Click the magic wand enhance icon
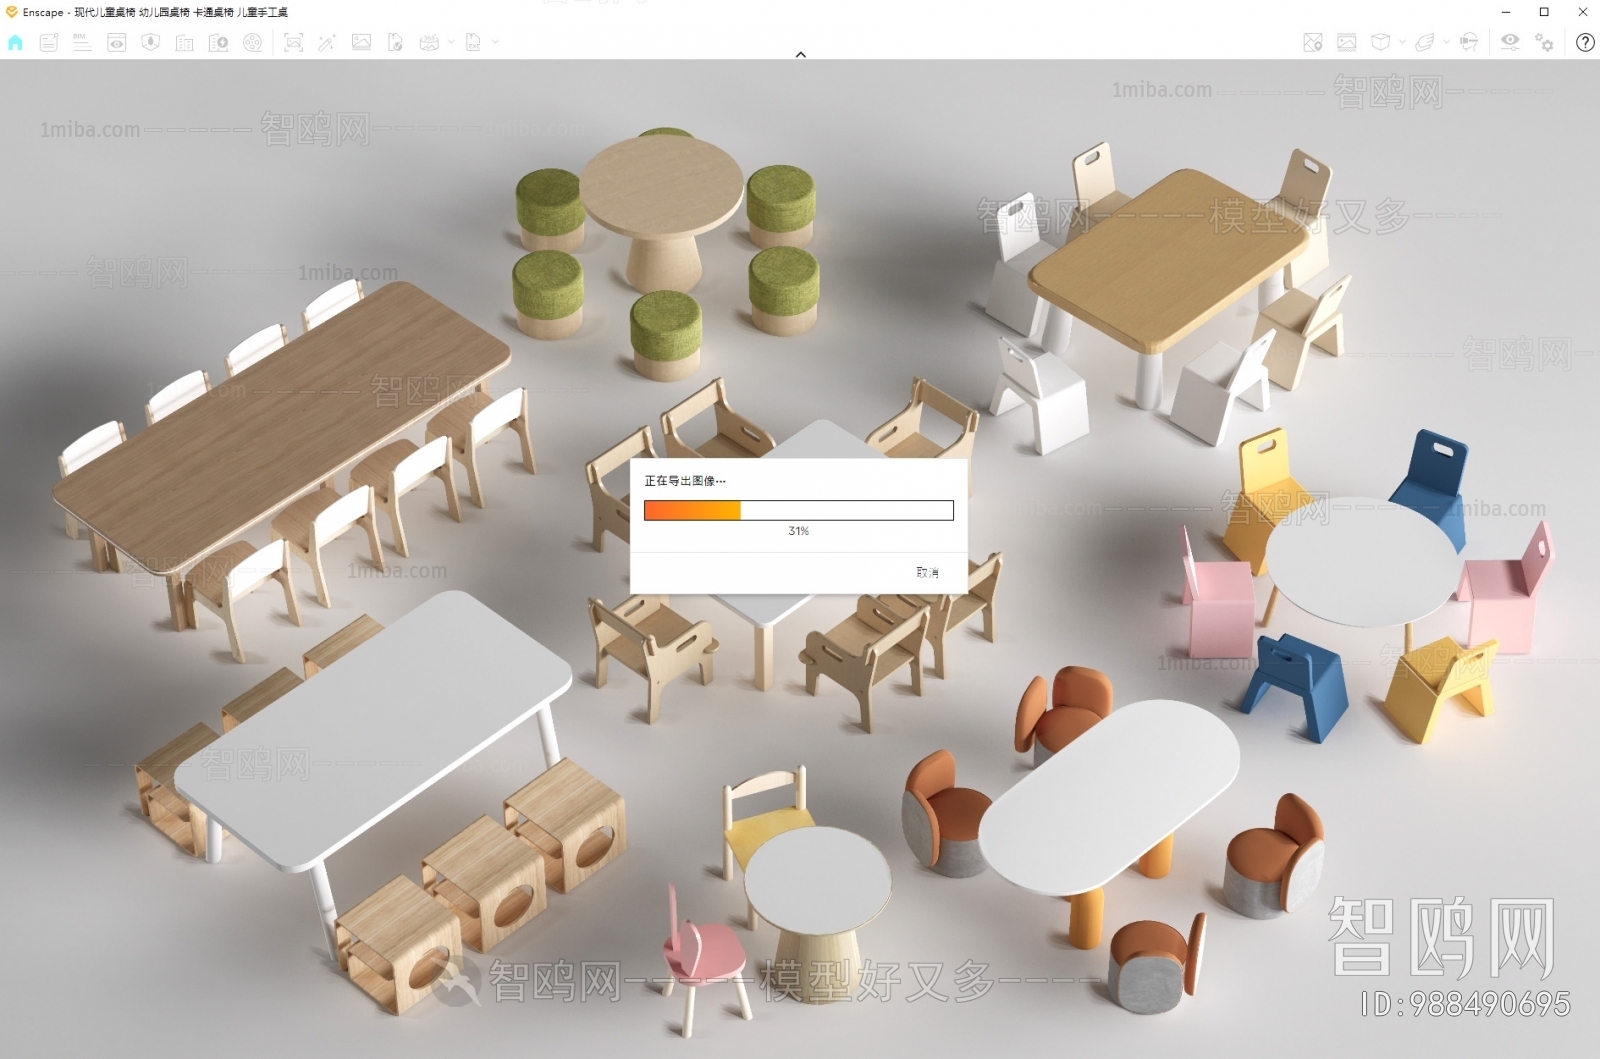 327,42
